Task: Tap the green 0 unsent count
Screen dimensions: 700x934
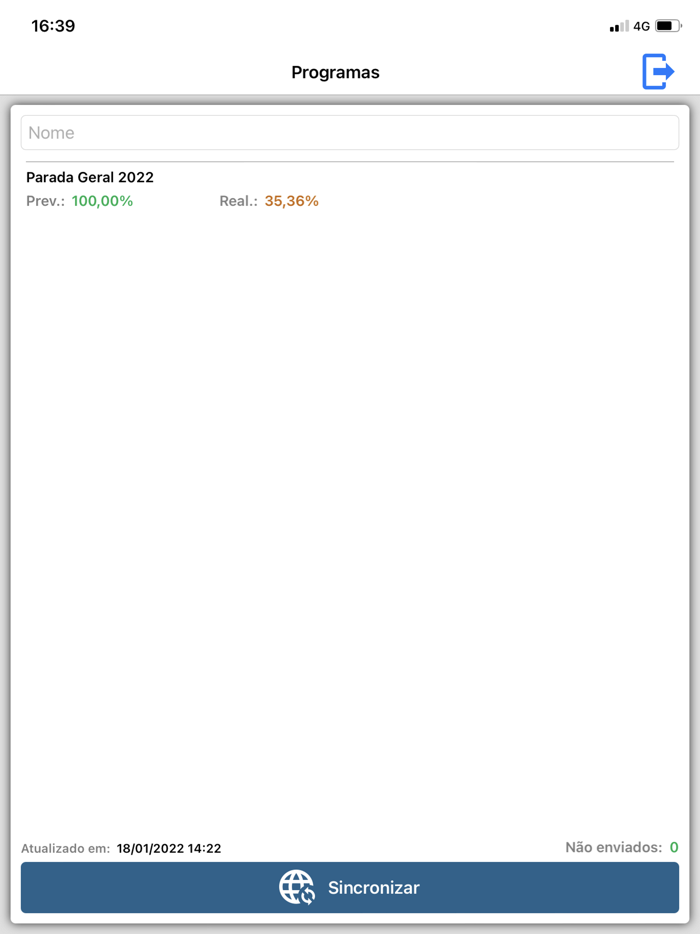Action: coord(674,847)
